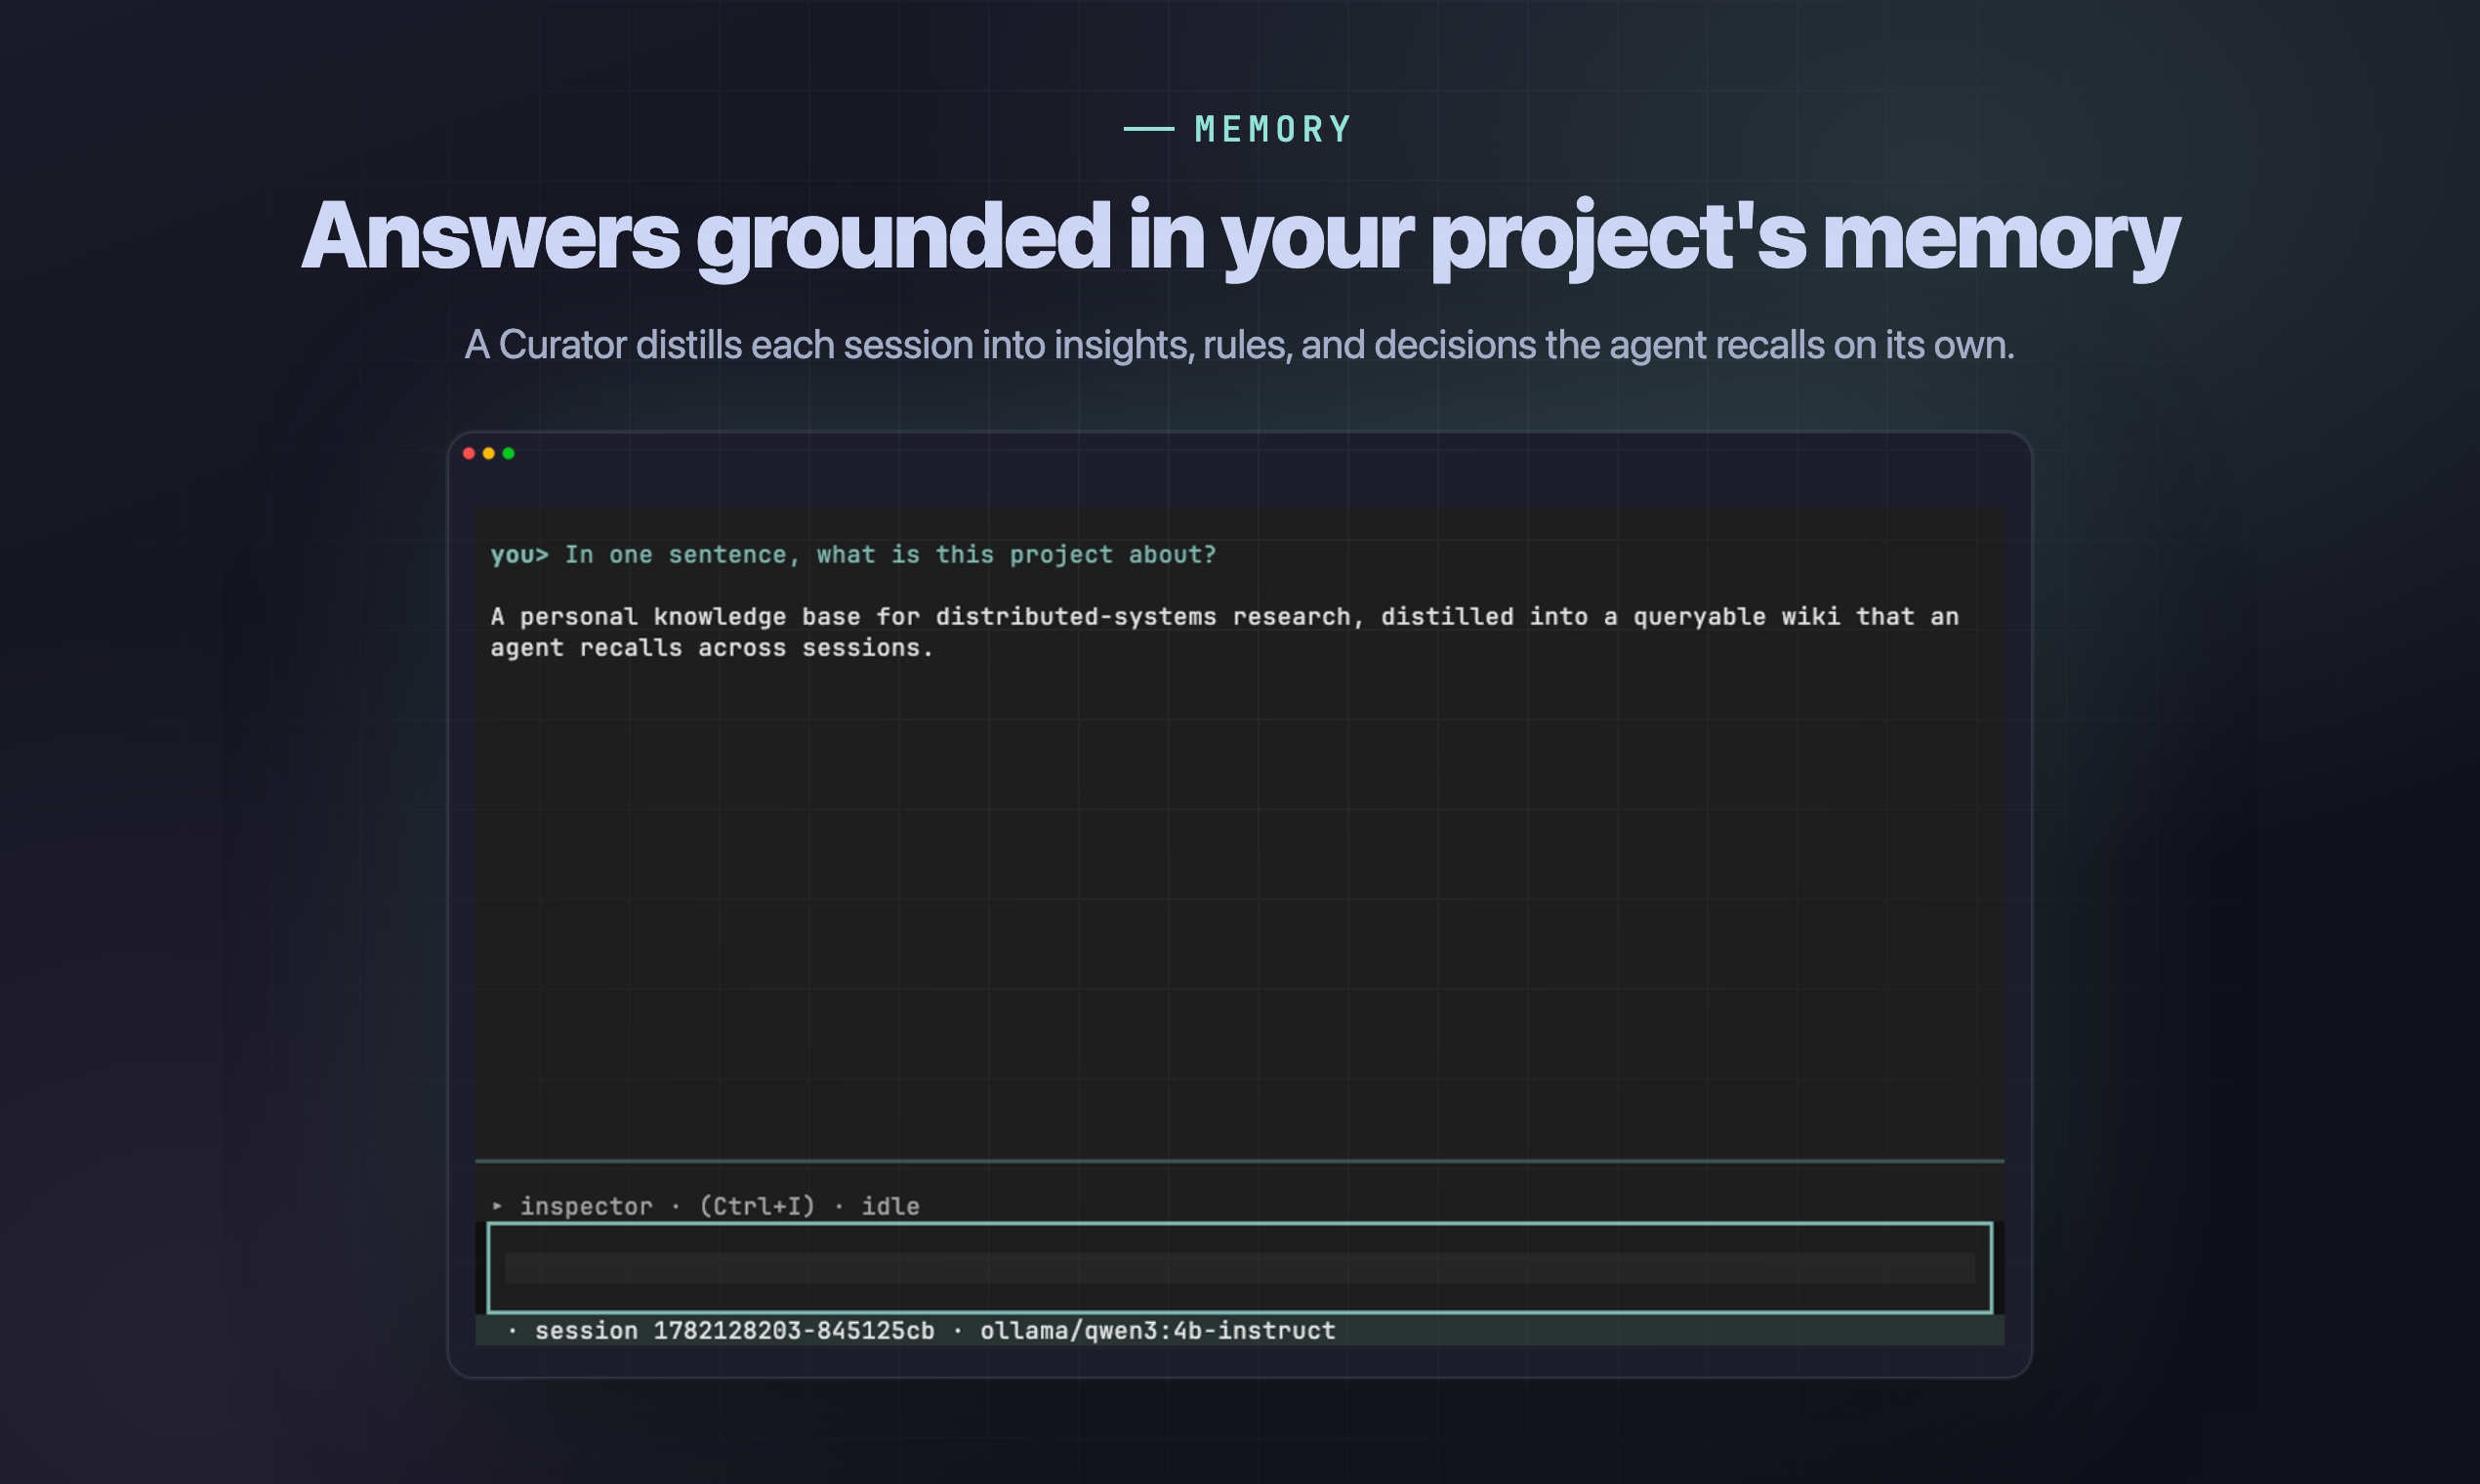Screen dimensions: 2480x1484
Task: Click the answer text beginning 'A personal knowledge base'
Action: coord(1224,632)
